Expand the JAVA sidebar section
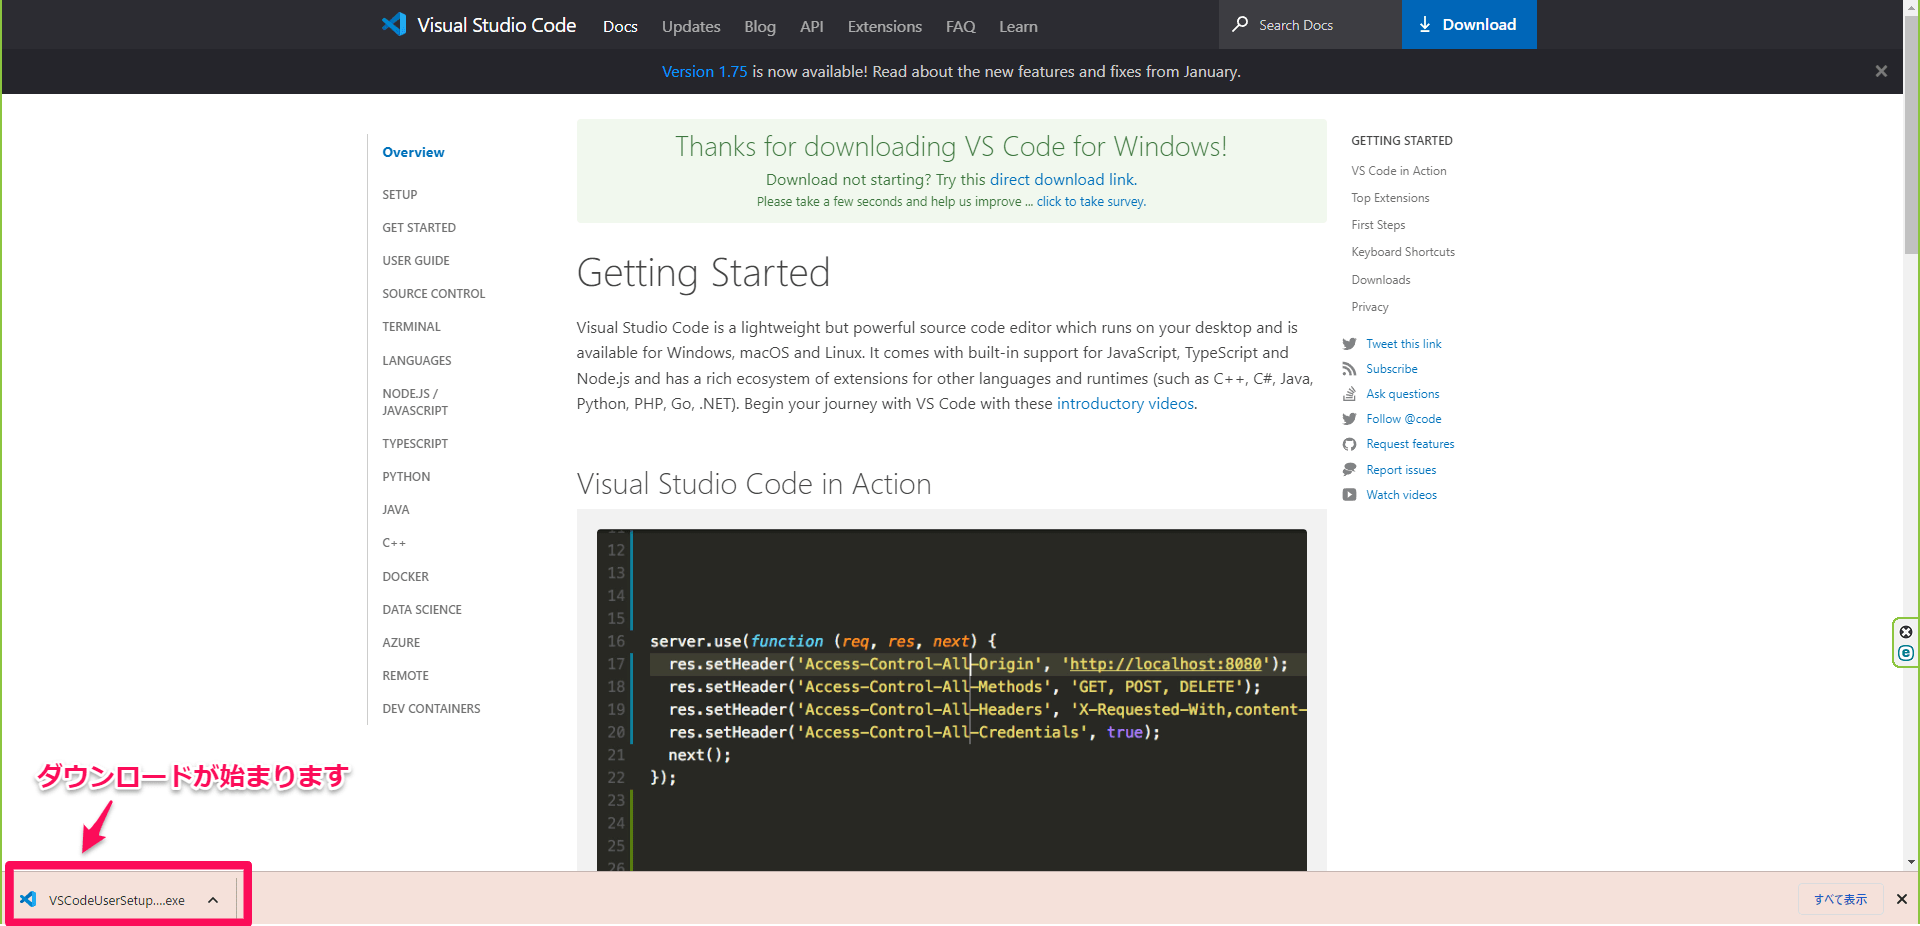Screen dimensions: 1920x926 coord(396,510)
